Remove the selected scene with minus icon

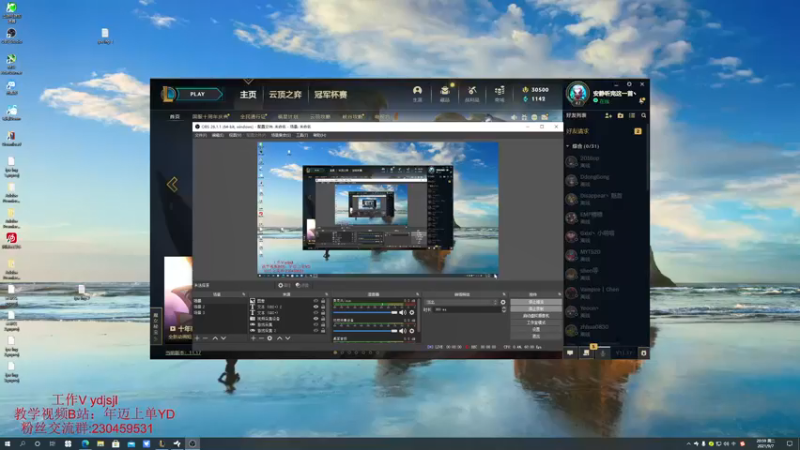click(206, 338)
